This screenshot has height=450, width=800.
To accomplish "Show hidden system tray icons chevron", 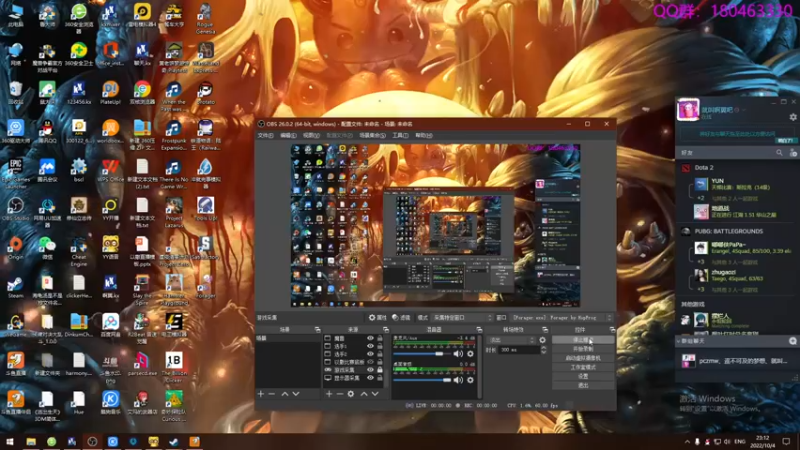I will (x=687, y=441).
